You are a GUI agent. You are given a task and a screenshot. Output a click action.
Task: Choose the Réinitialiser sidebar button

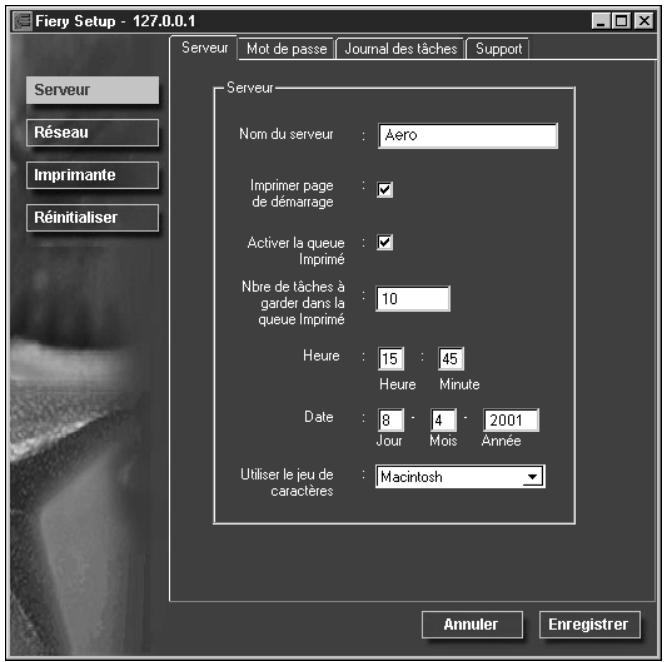pyautogui.click(x=92, y=218)
